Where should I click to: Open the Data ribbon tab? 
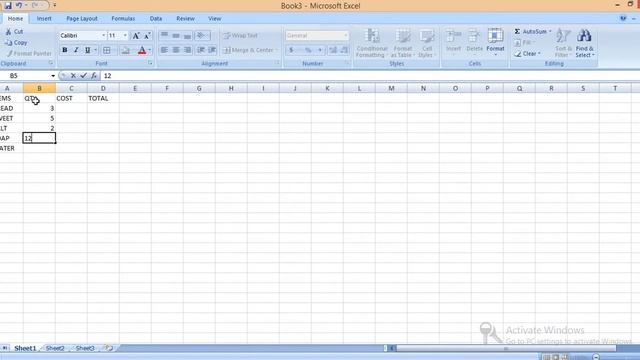click(x=156, y=18)
